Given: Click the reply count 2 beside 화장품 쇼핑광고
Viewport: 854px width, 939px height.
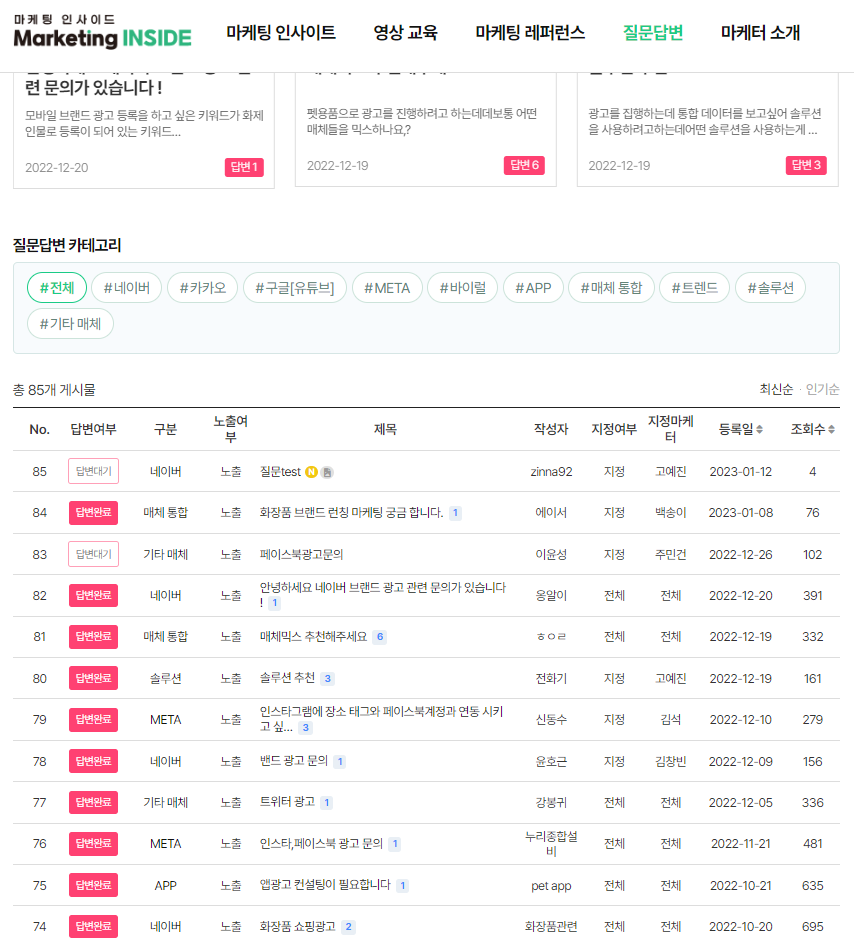Looking at the screenshot, I should [349, 927].
